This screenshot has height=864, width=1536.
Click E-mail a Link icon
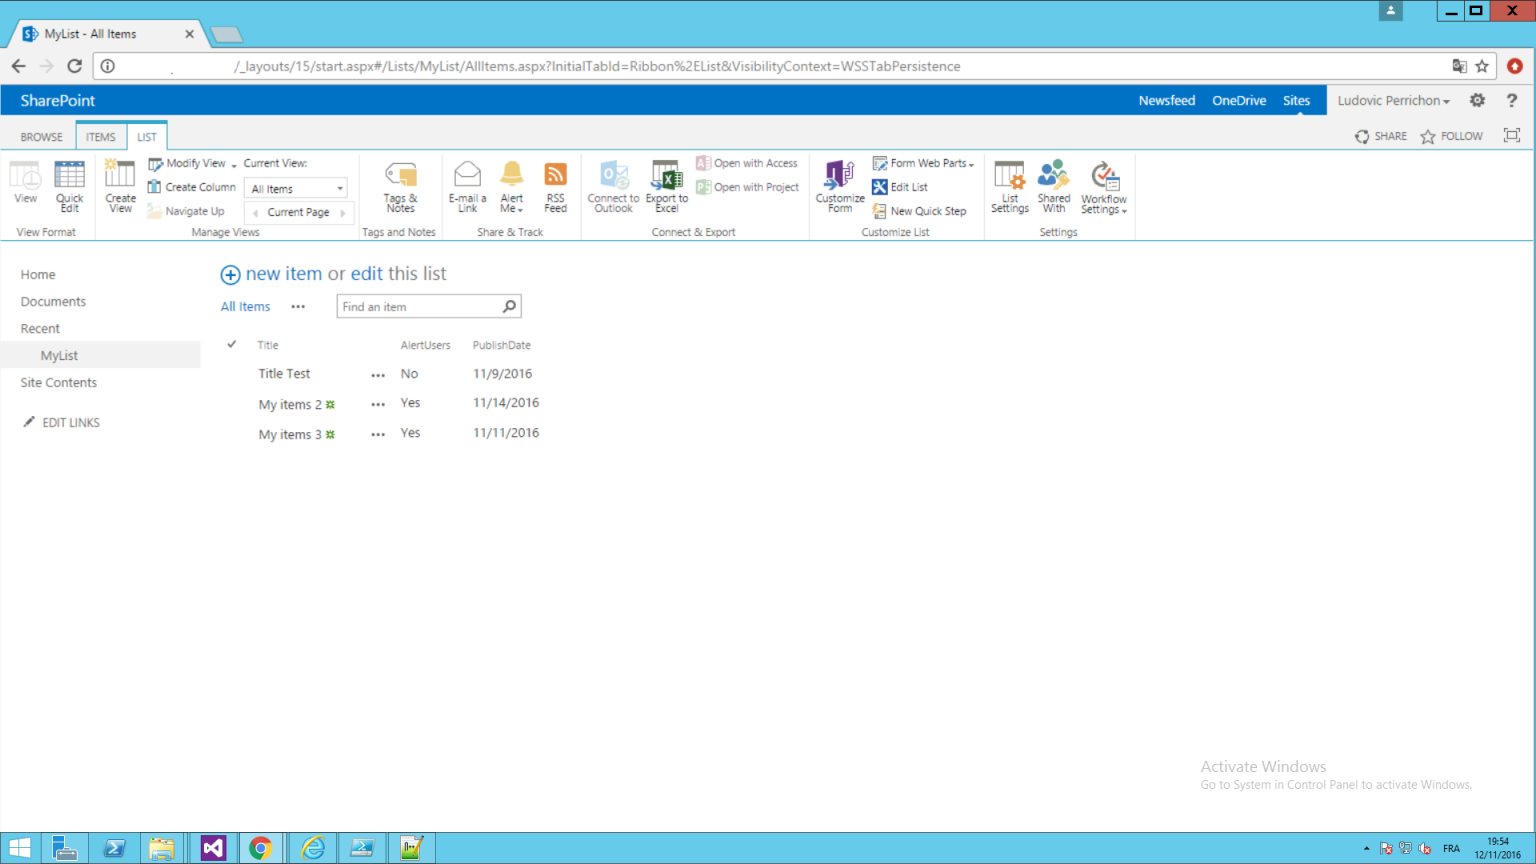467,186
